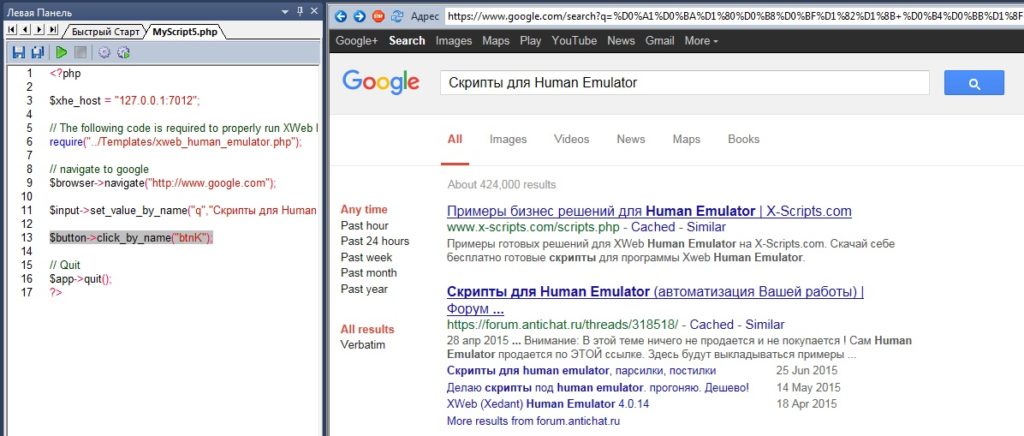Open Images in black top bar

[x=454, y=40]
